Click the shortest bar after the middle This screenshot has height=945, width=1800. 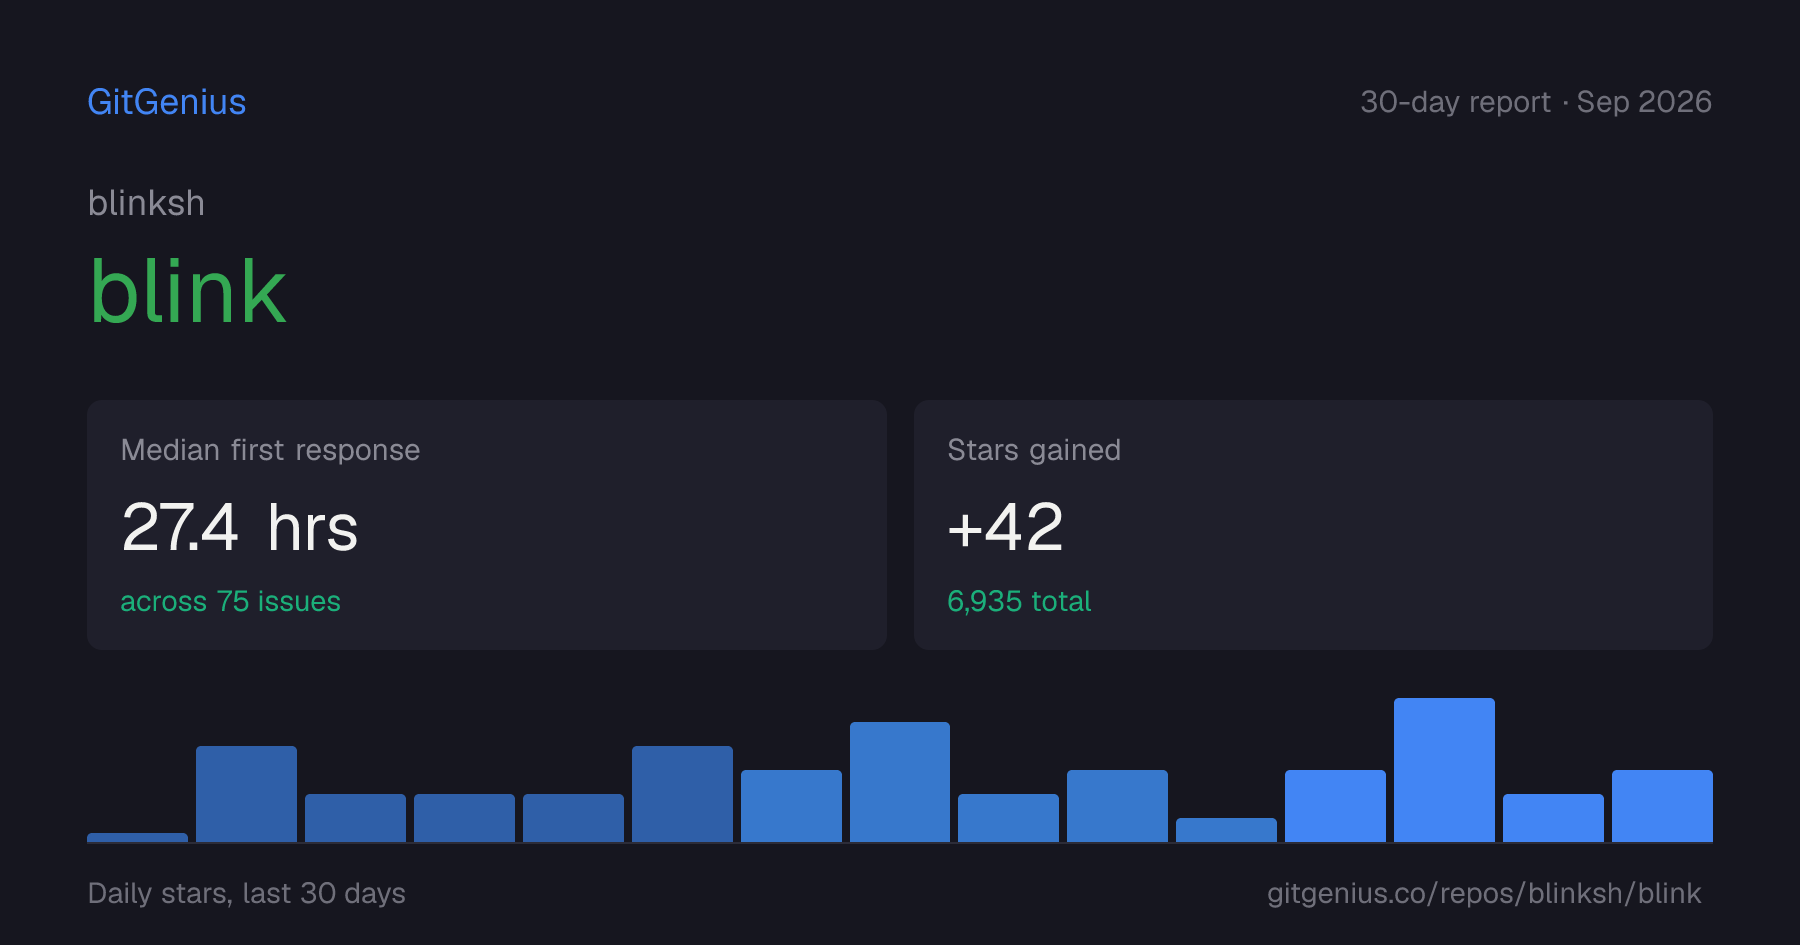click(1226, 830)
